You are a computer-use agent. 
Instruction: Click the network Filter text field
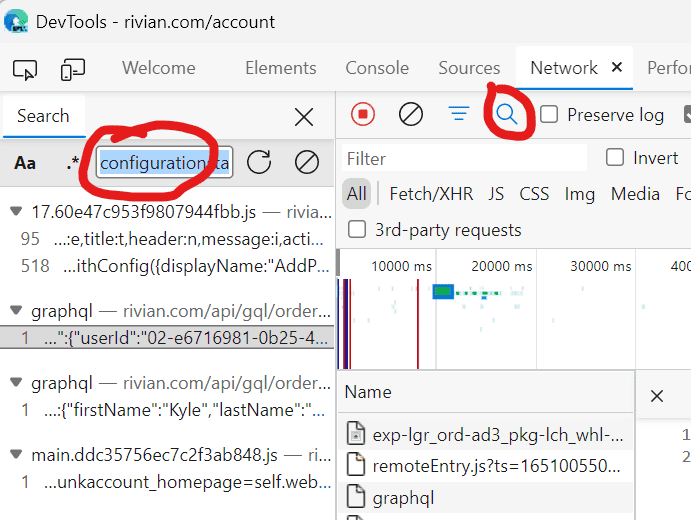click(464, 158)
